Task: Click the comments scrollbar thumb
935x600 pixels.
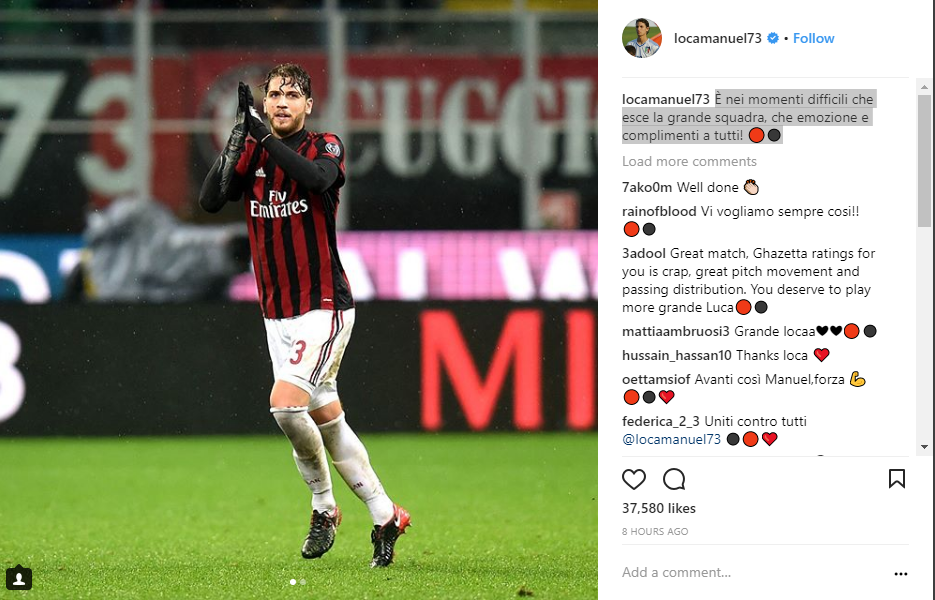Action: (x=924, y=160)
